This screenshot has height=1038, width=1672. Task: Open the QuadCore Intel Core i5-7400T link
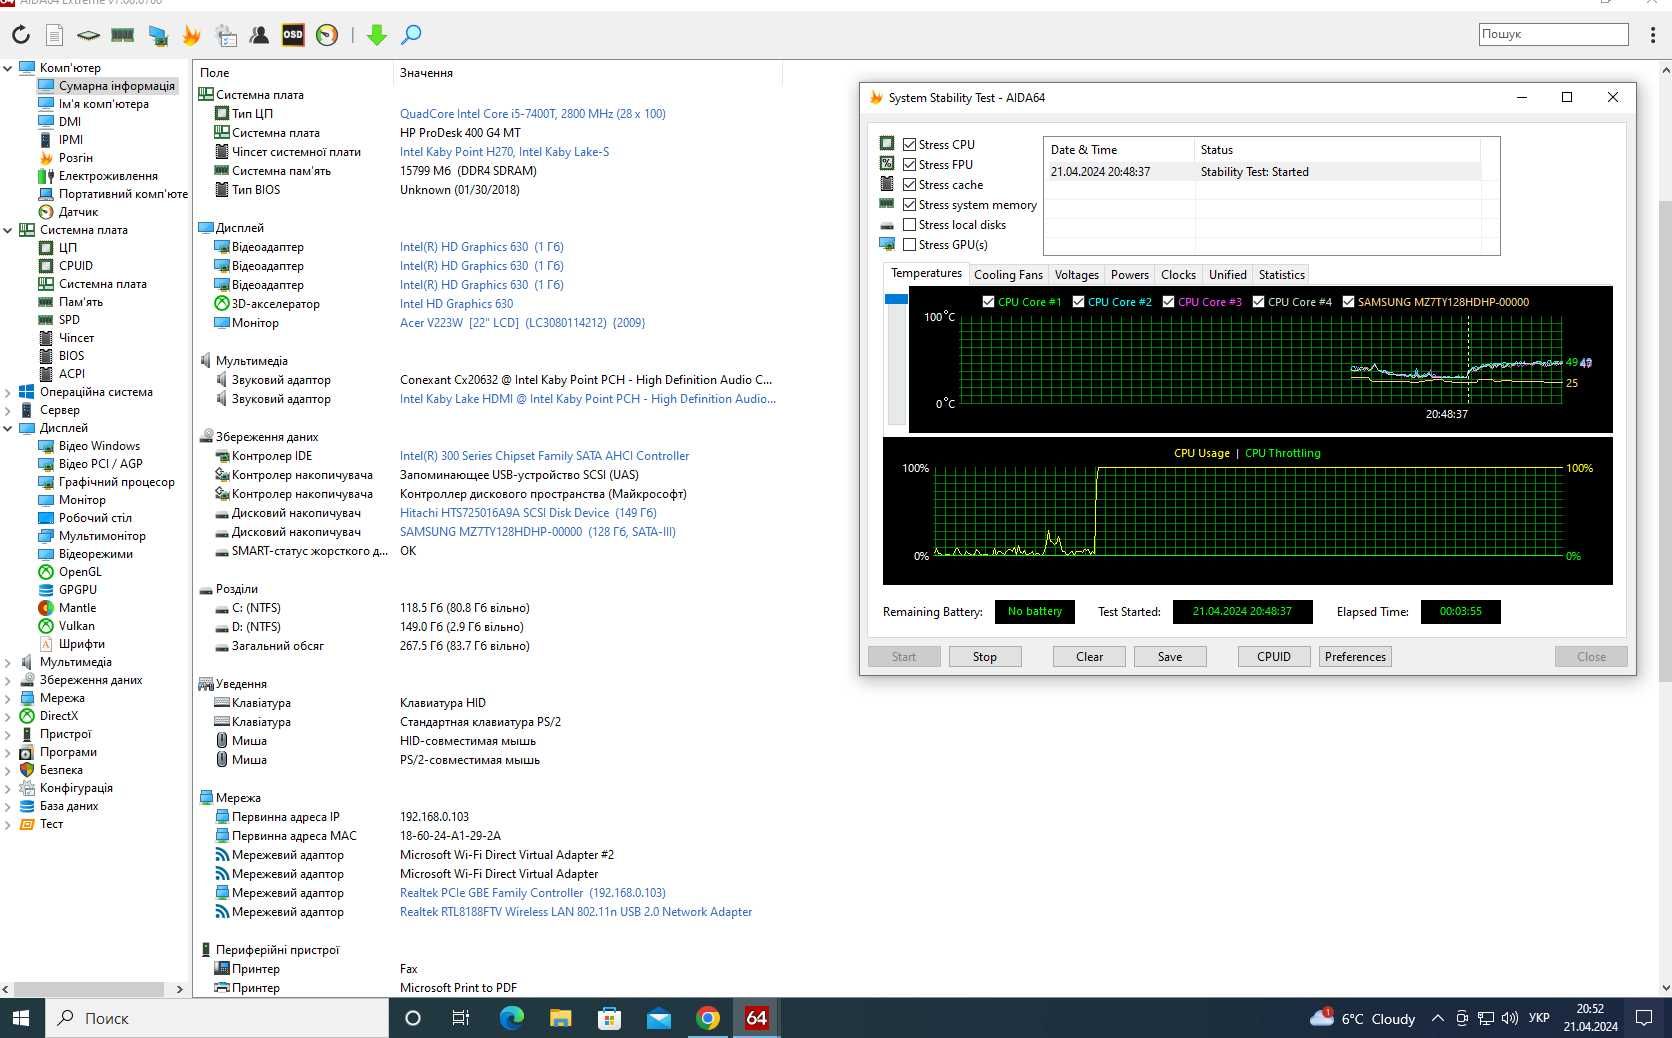(x=533, y=114)
